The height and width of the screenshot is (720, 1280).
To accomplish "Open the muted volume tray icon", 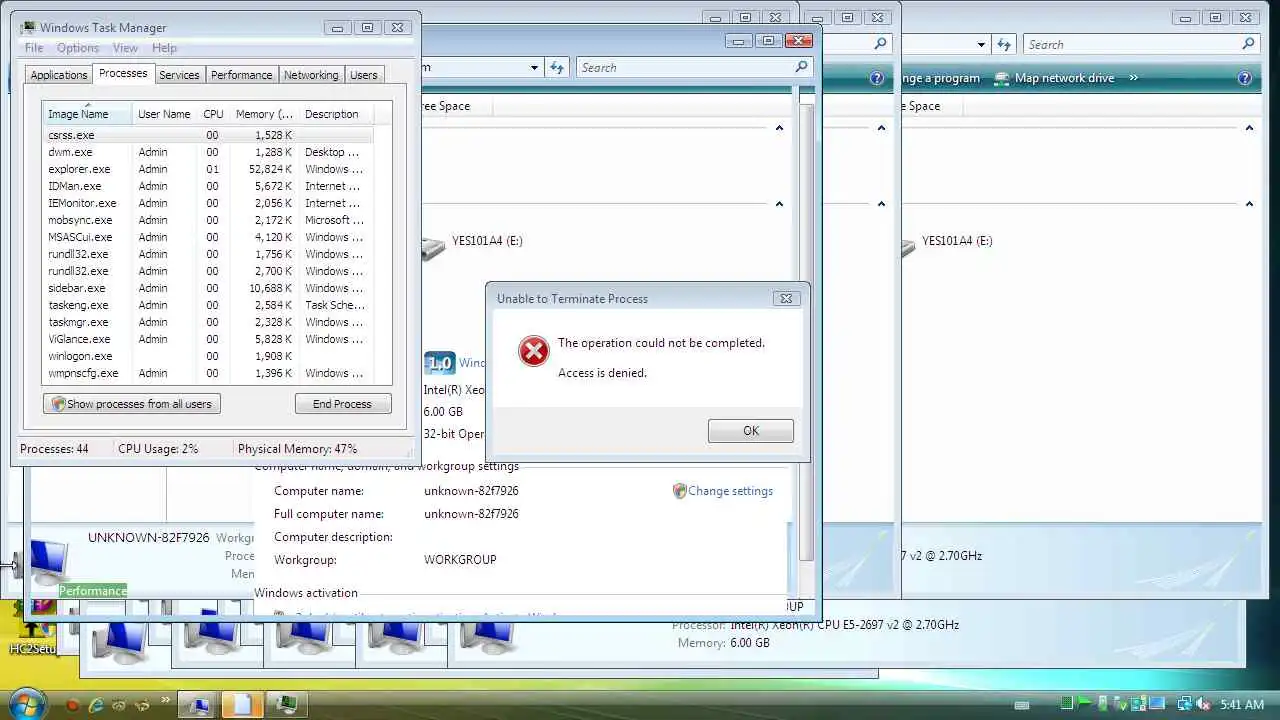I will point(1203,705).
